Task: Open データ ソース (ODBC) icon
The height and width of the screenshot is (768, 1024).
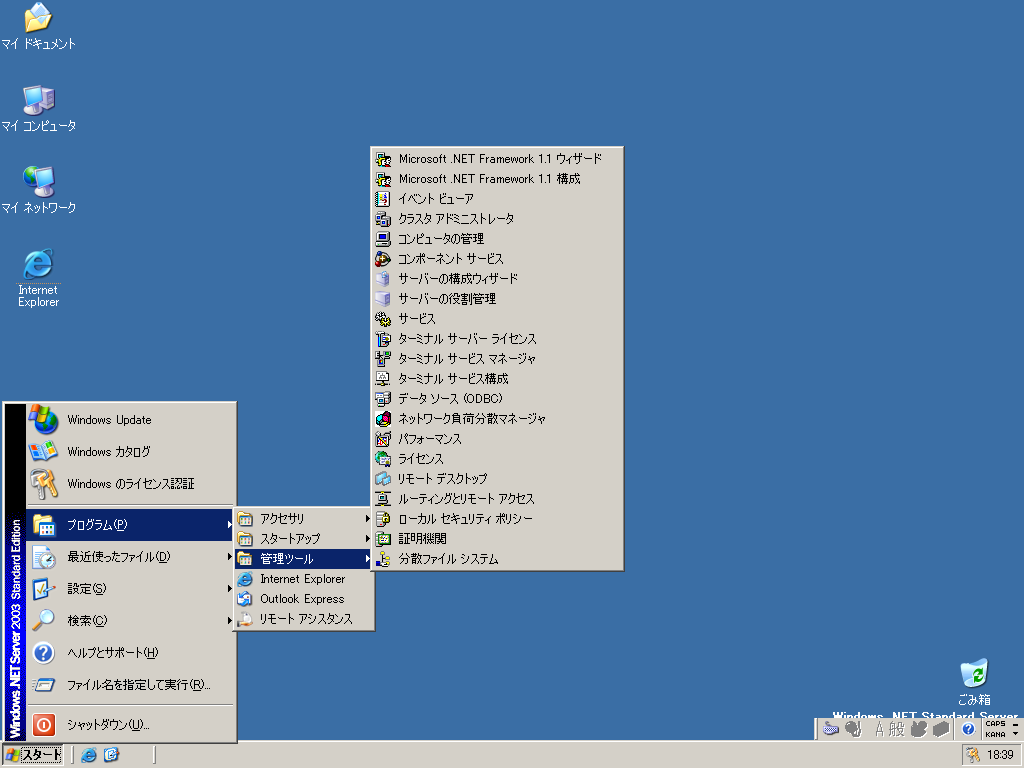Action: (383, 398)
